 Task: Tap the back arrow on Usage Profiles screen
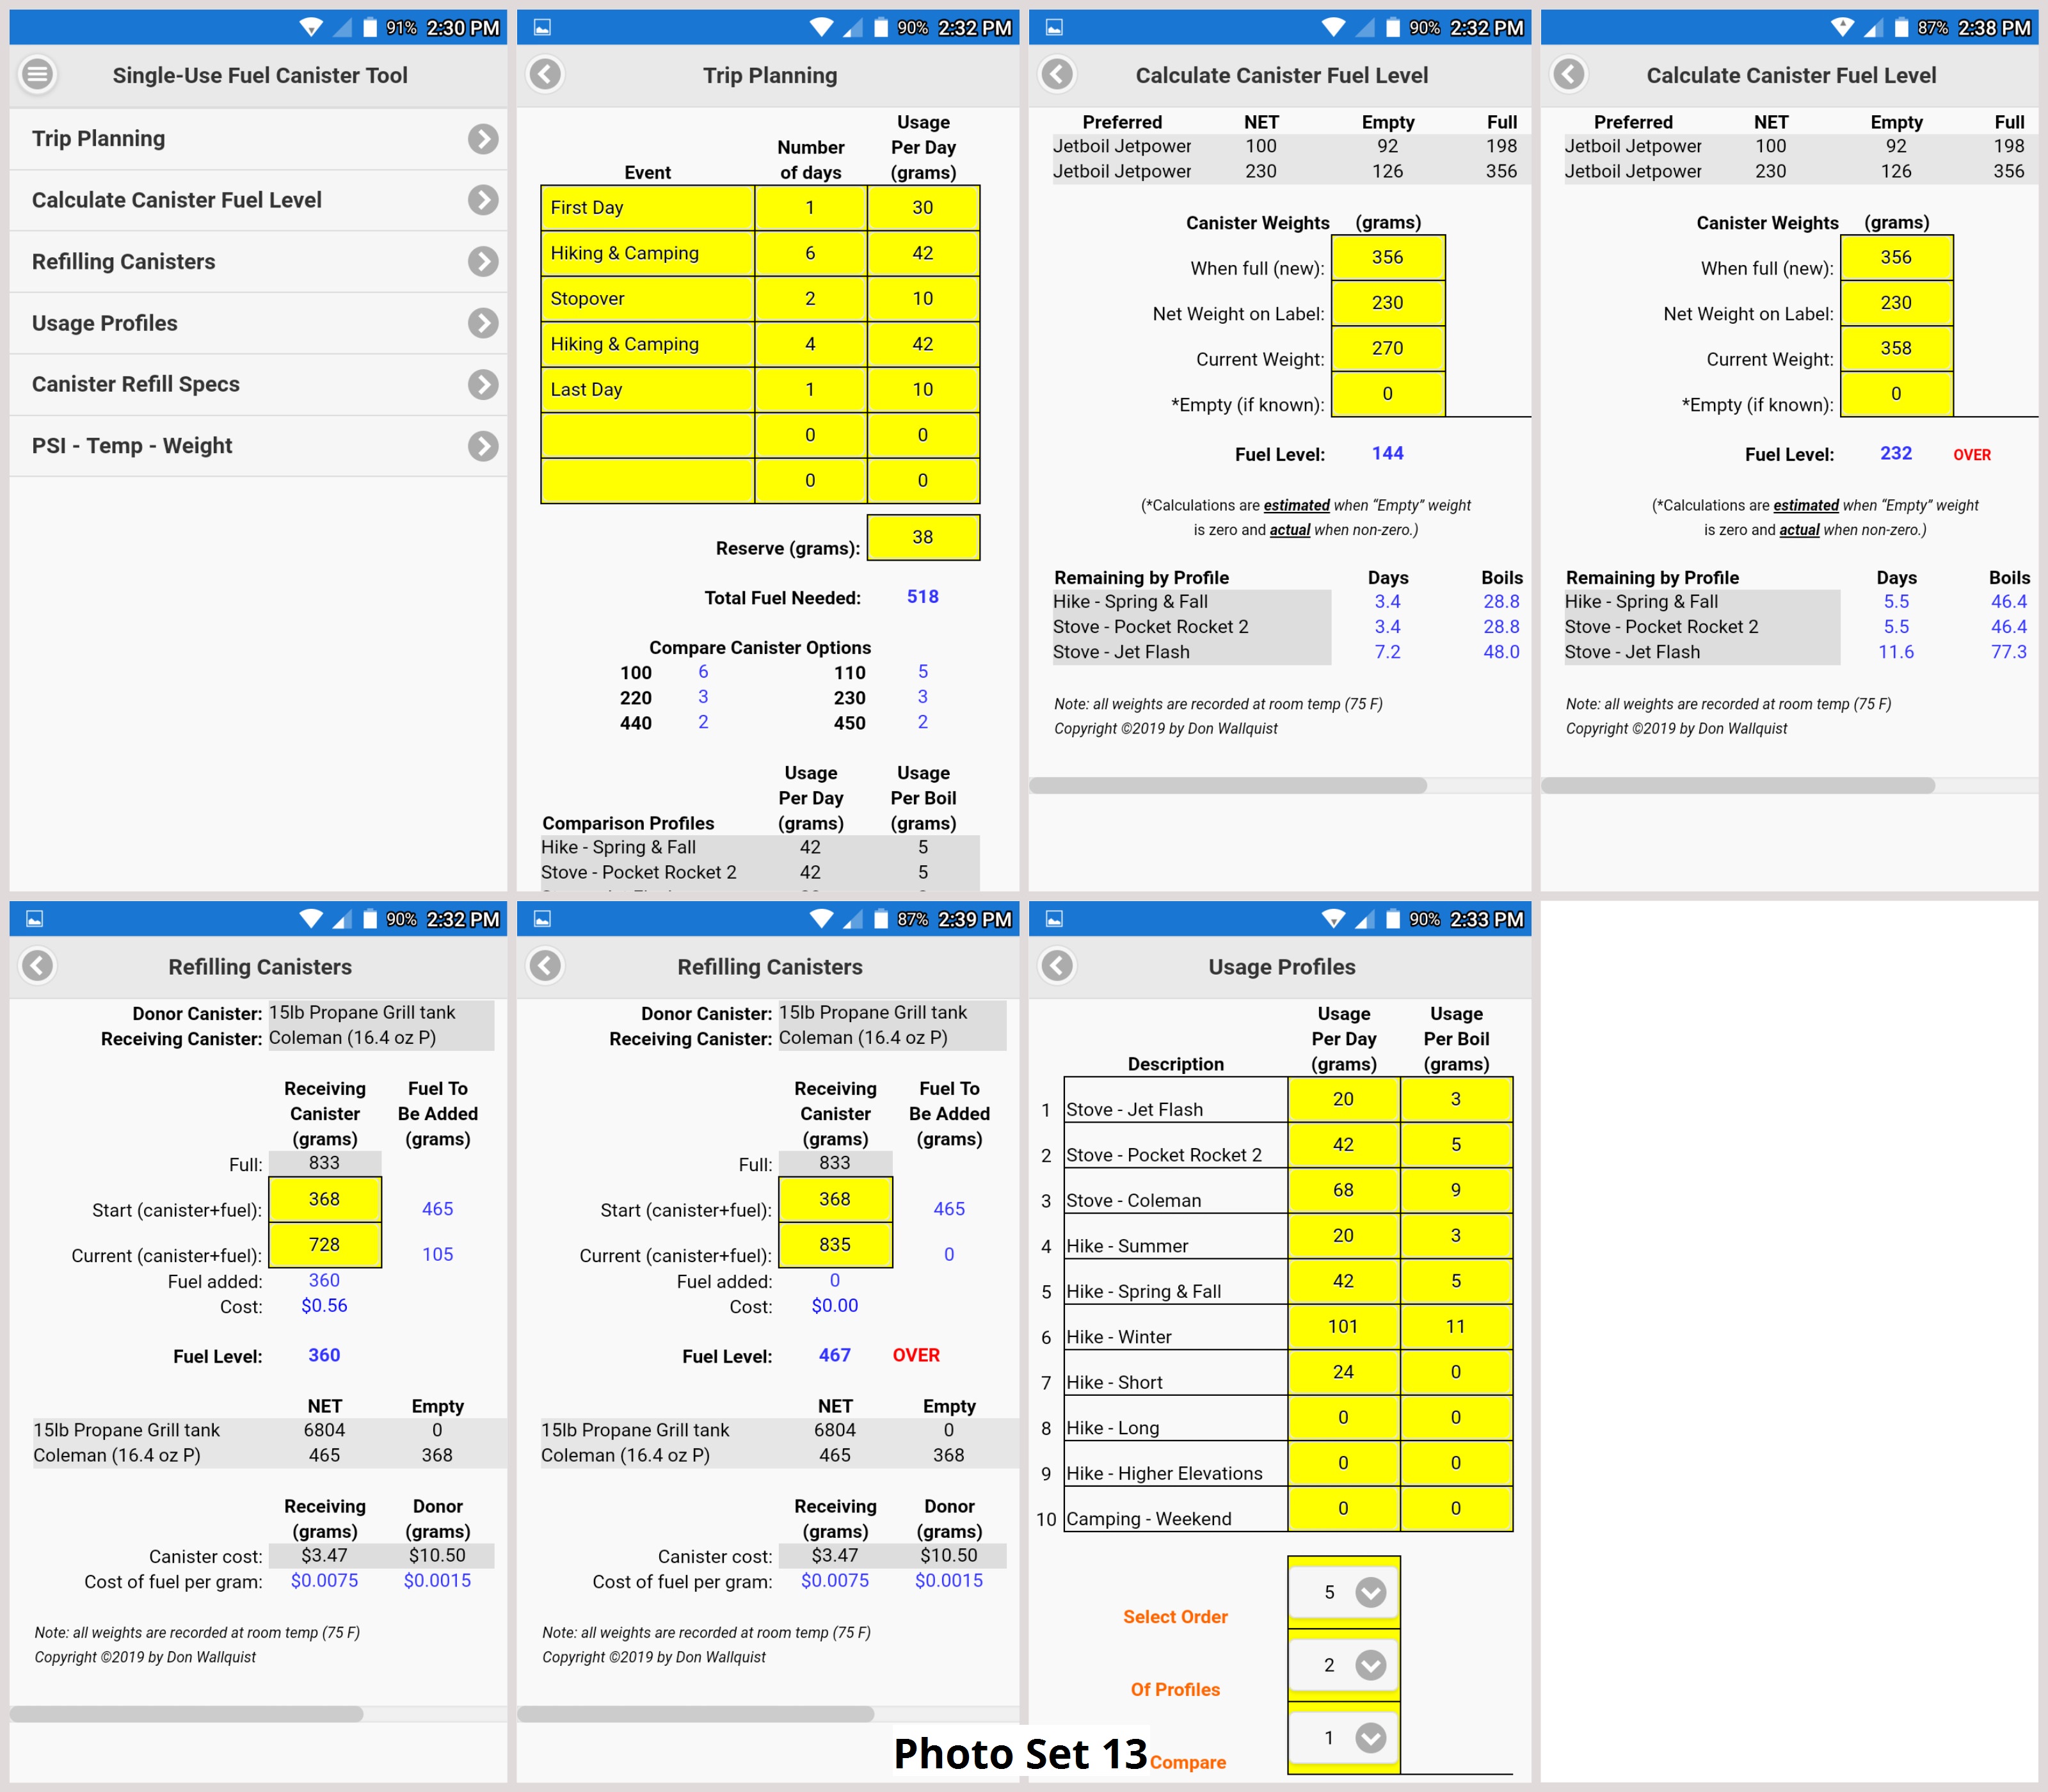point(1057,967)
